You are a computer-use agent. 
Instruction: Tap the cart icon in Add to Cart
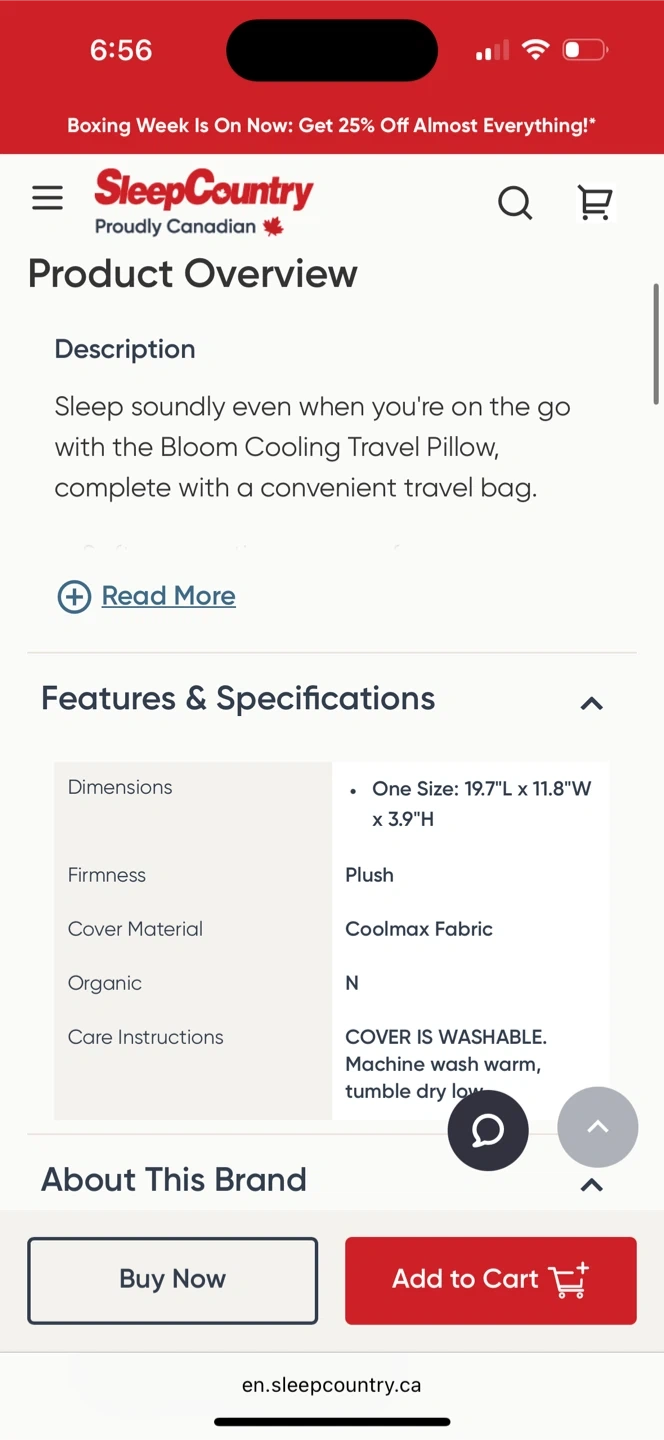click(569, 1280)
